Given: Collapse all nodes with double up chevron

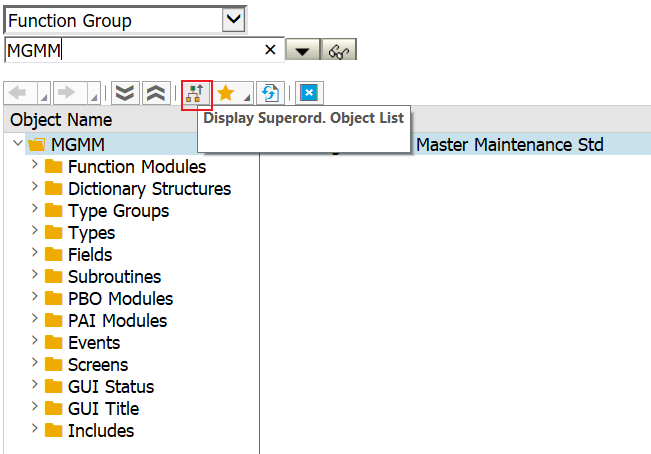Looking at the screenshot, I should 156,93.
